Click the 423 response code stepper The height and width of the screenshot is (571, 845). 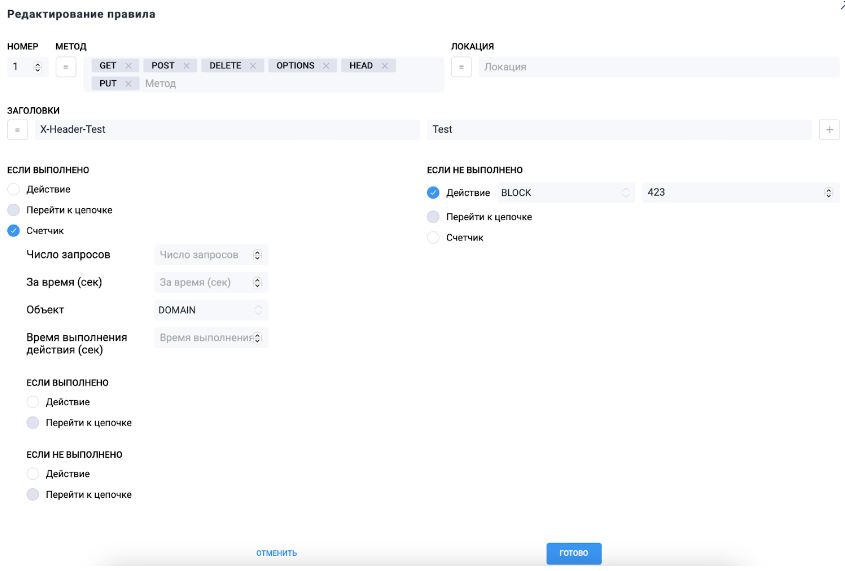coord(829,193)
